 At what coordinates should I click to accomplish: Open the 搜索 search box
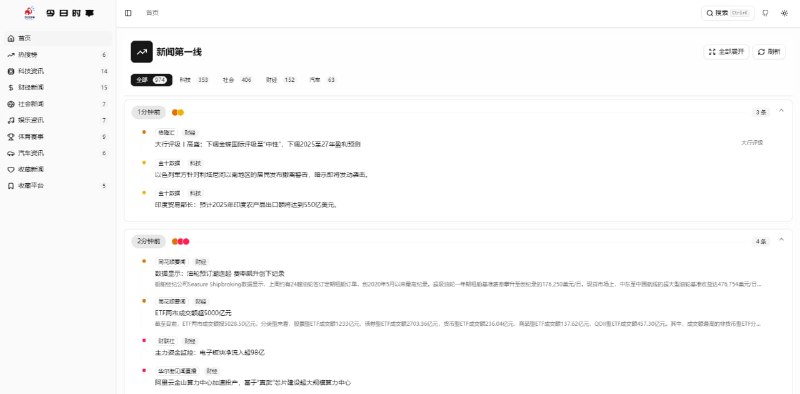pyautogui.click(x=728, y=13)
